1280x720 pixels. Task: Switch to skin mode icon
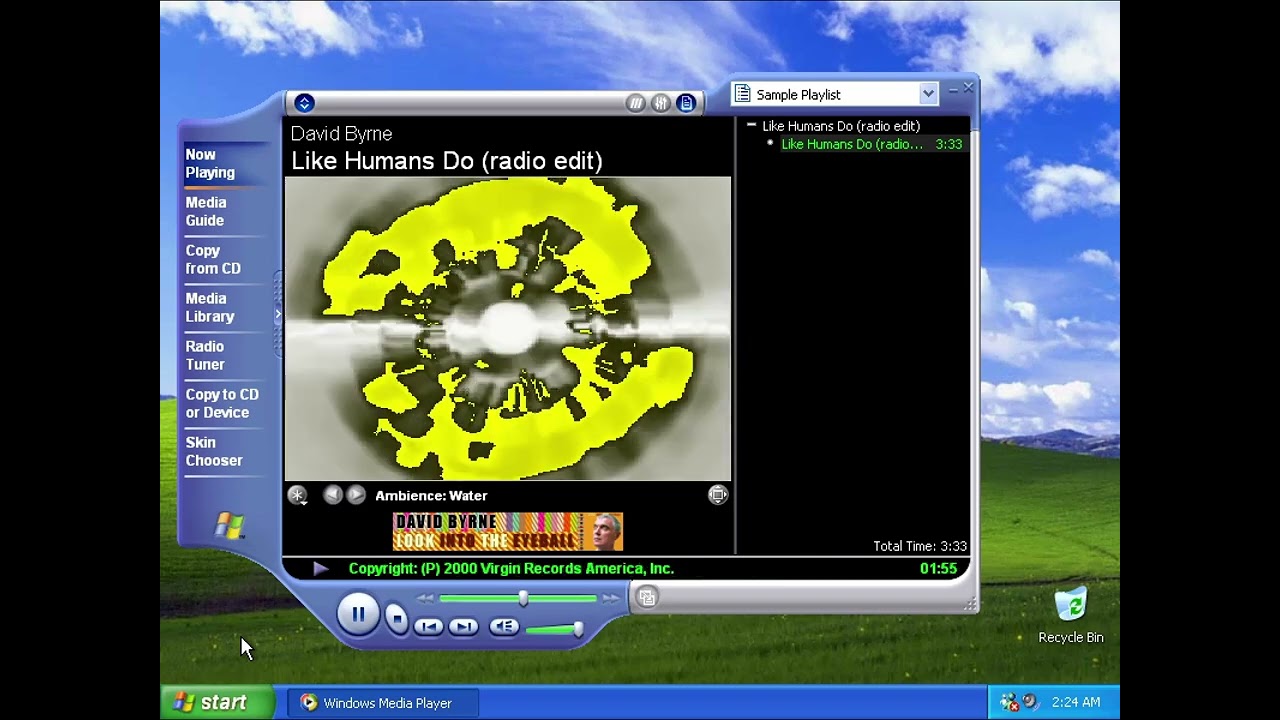click(647, 598)
